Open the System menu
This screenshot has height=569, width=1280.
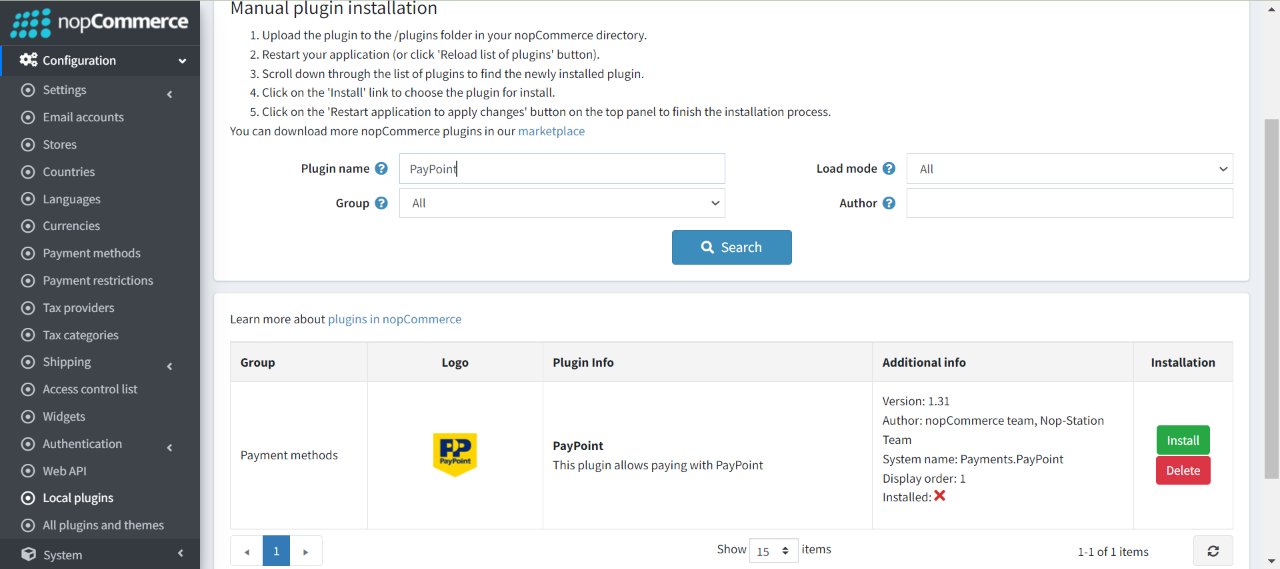[x=62, y=555]
